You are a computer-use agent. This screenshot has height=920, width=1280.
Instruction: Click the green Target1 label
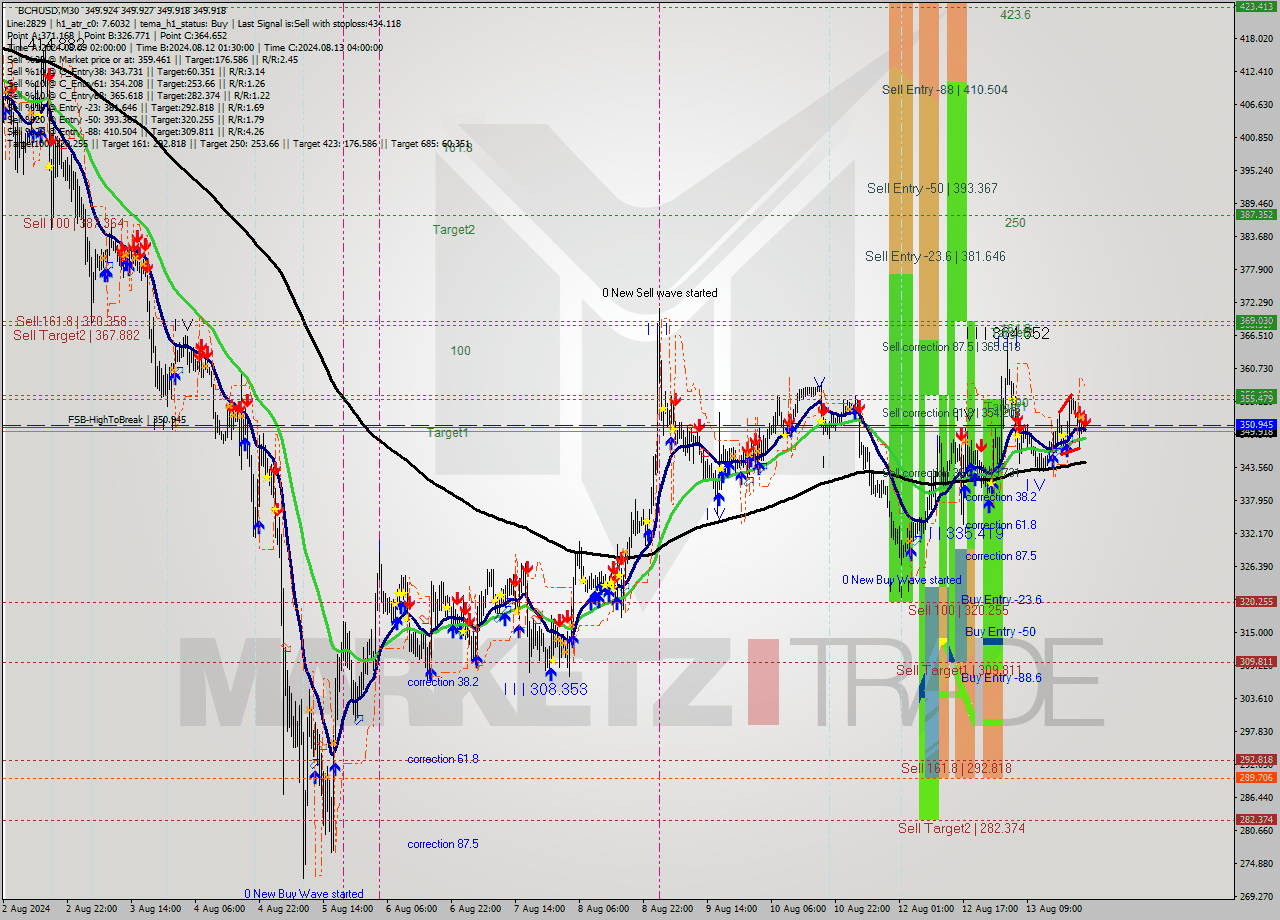pos(448,433)
